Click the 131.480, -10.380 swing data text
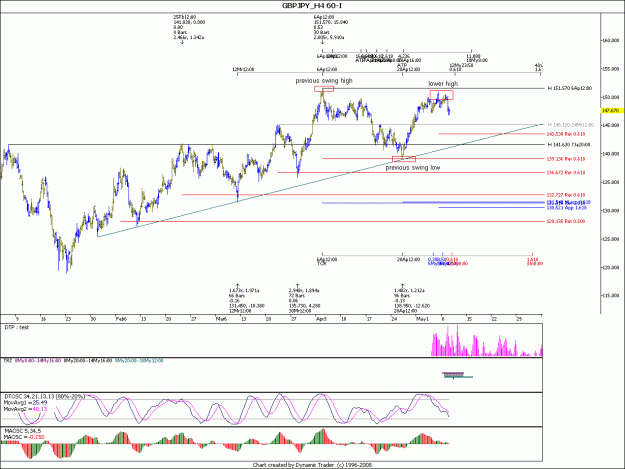The width and height of the screenshot is (625, 469). point(247,306)
